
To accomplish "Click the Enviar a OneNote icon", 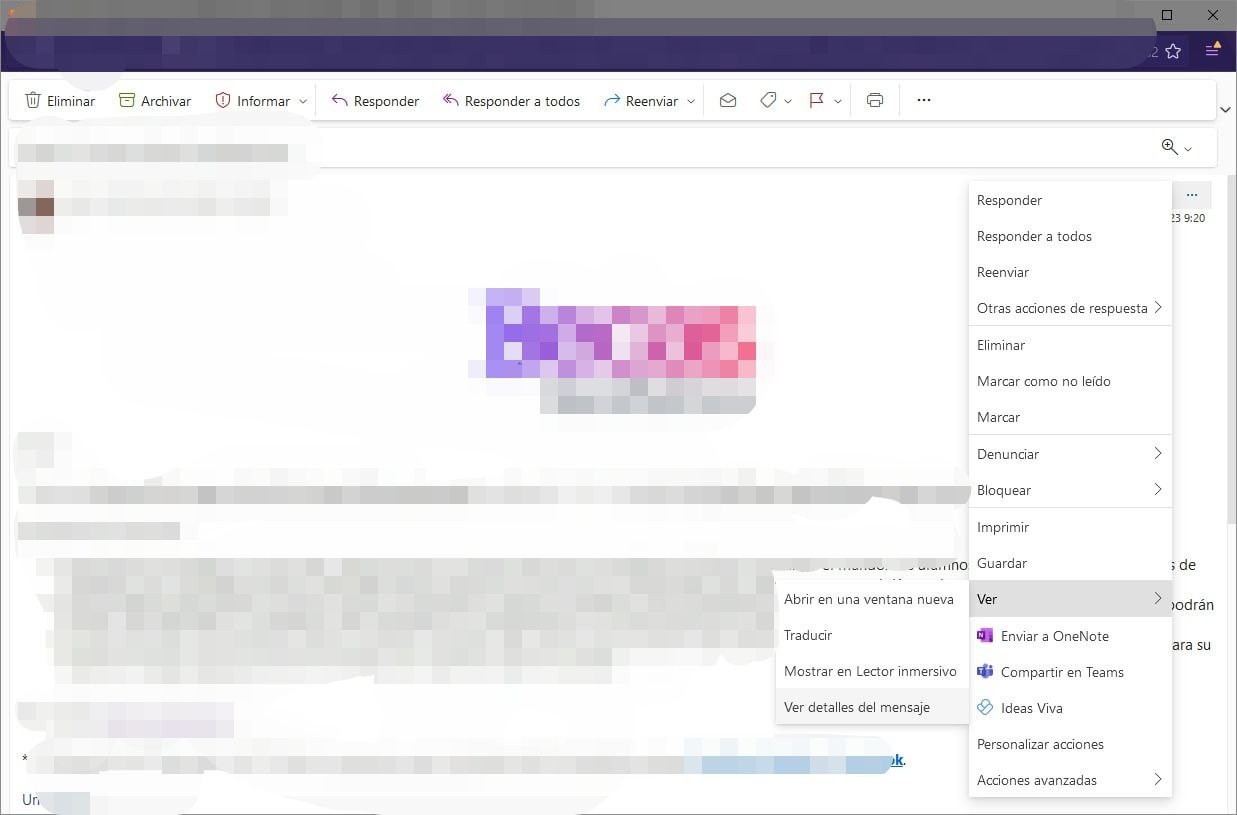I will coord(985,636).
